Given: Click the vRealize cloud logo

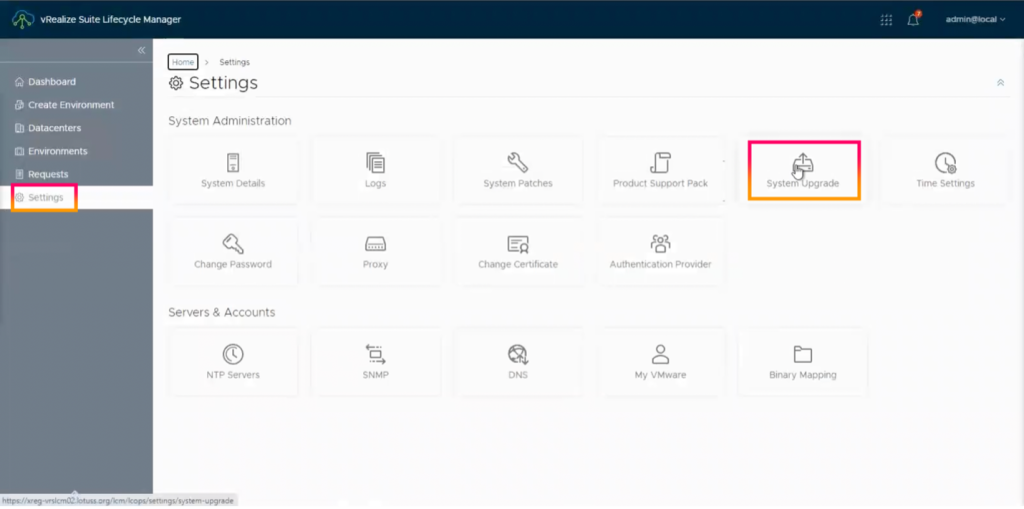Looking at the screenshot, I should [x=24, y=19].
